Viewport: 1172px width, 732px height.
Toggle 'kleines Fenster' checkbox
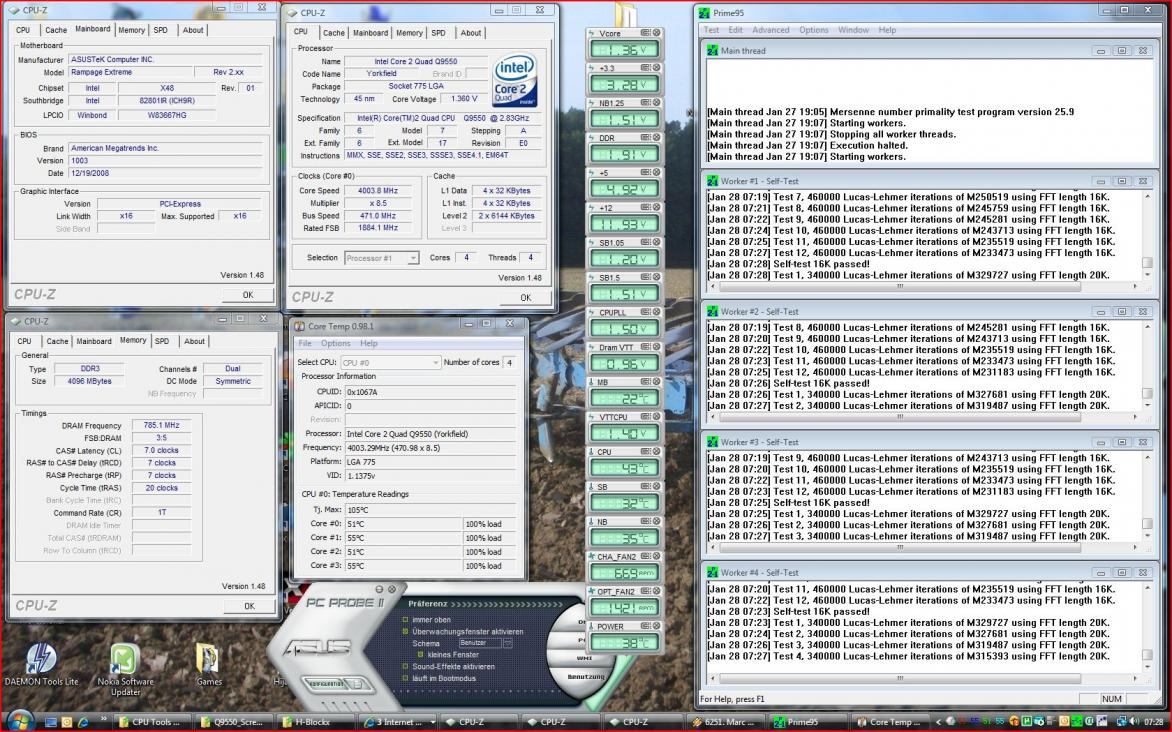pos(420,654)
